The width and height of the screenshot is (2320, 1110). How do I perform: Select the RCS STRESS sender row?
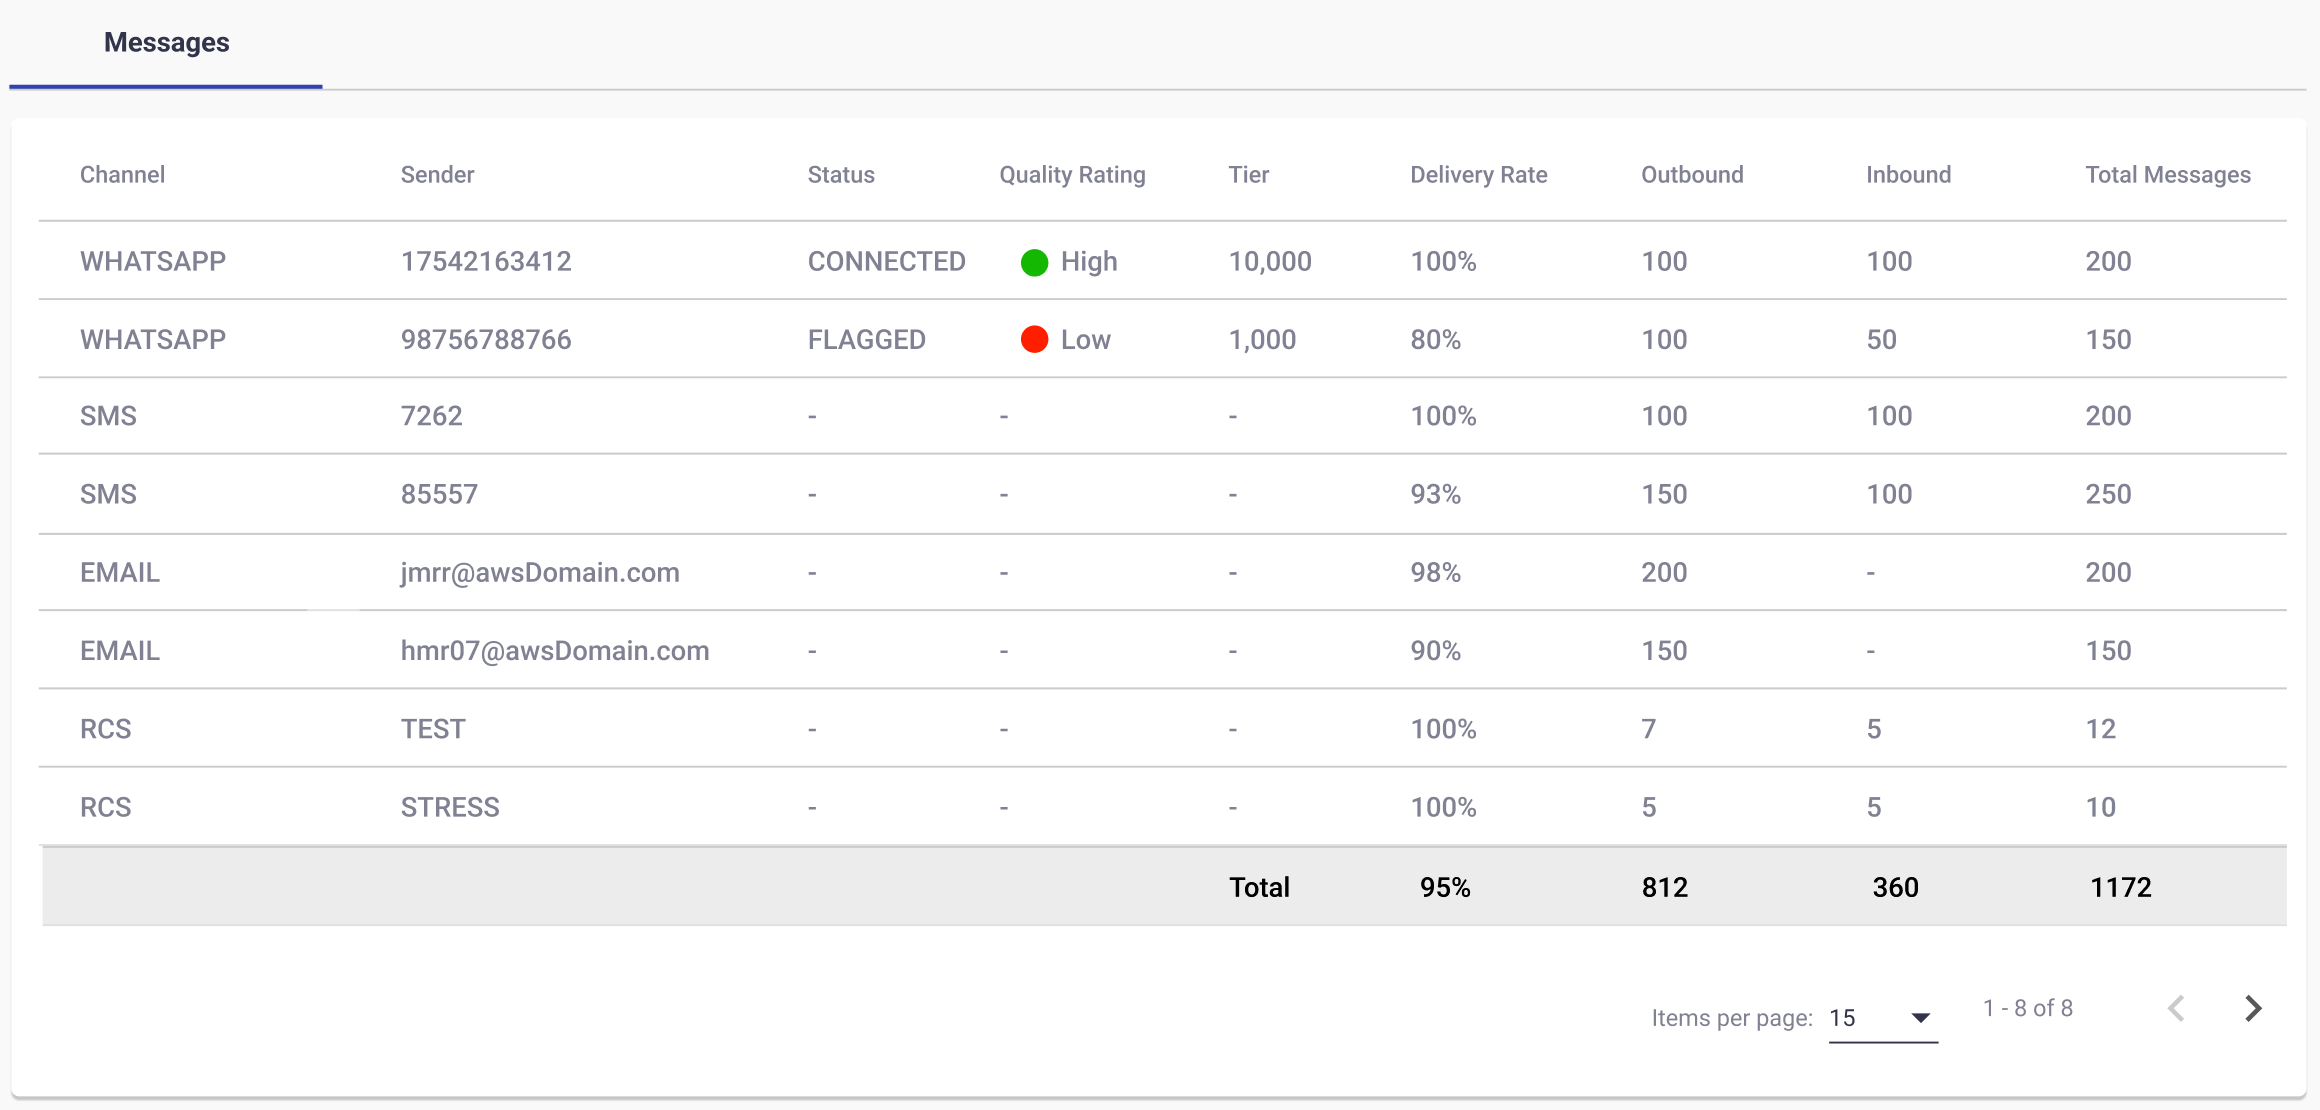(x=450, y=807)
